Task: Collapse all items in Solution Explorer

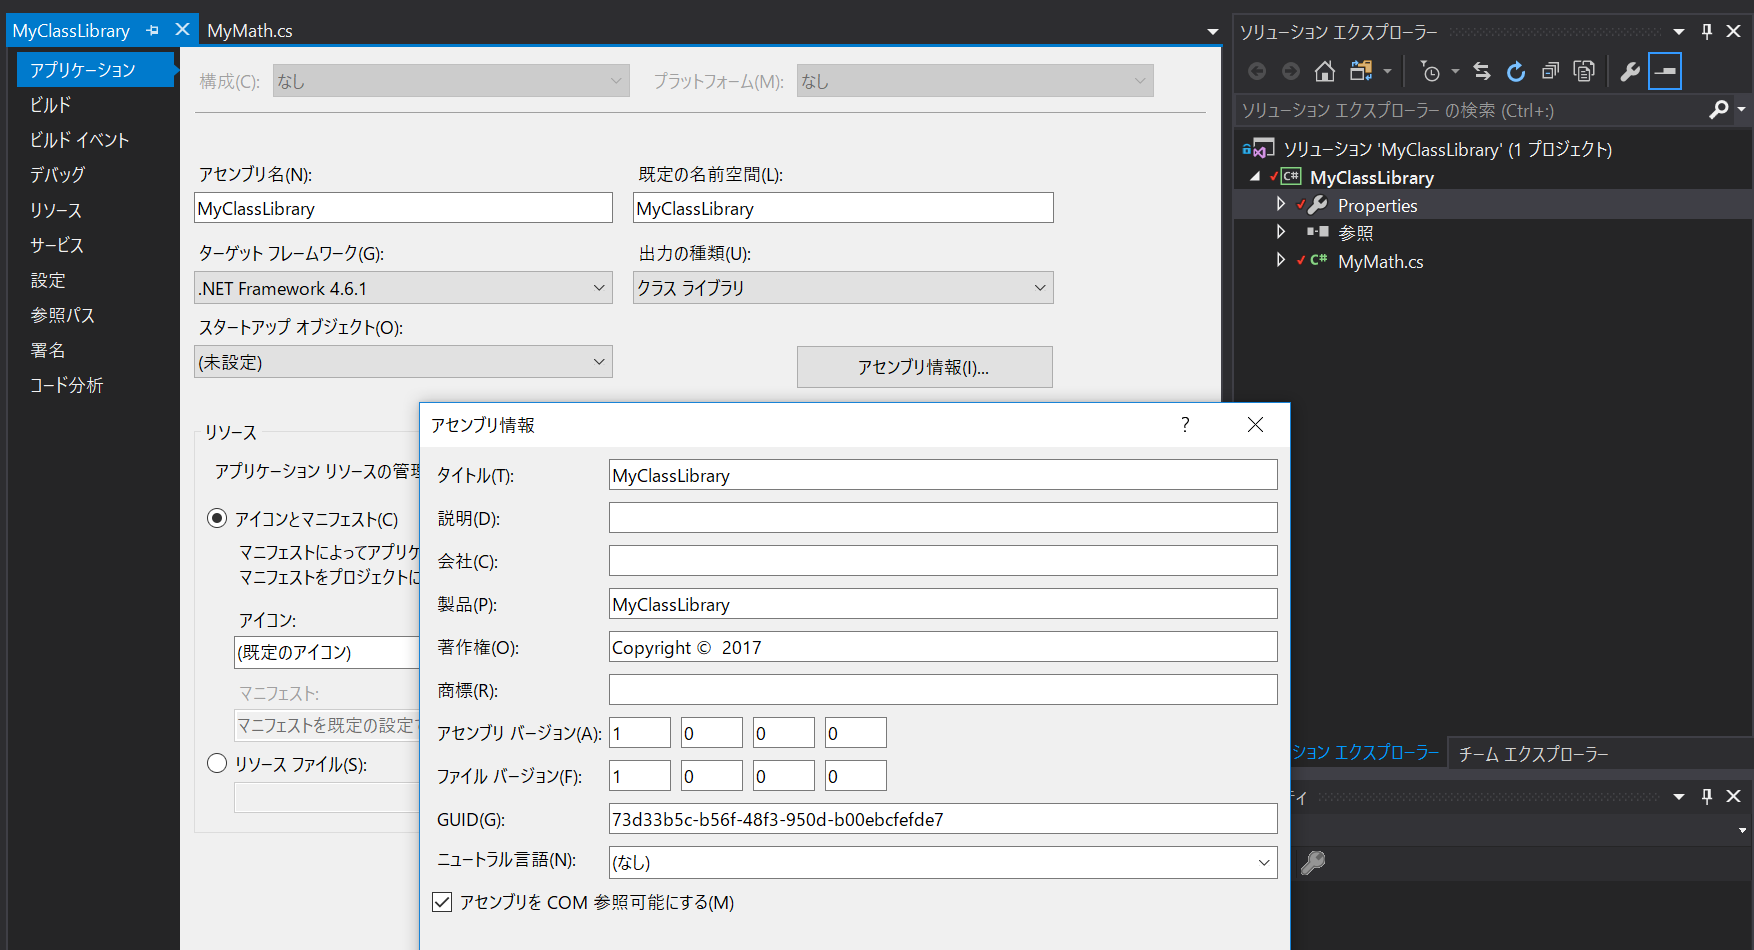Action: tap(1550, 71)
